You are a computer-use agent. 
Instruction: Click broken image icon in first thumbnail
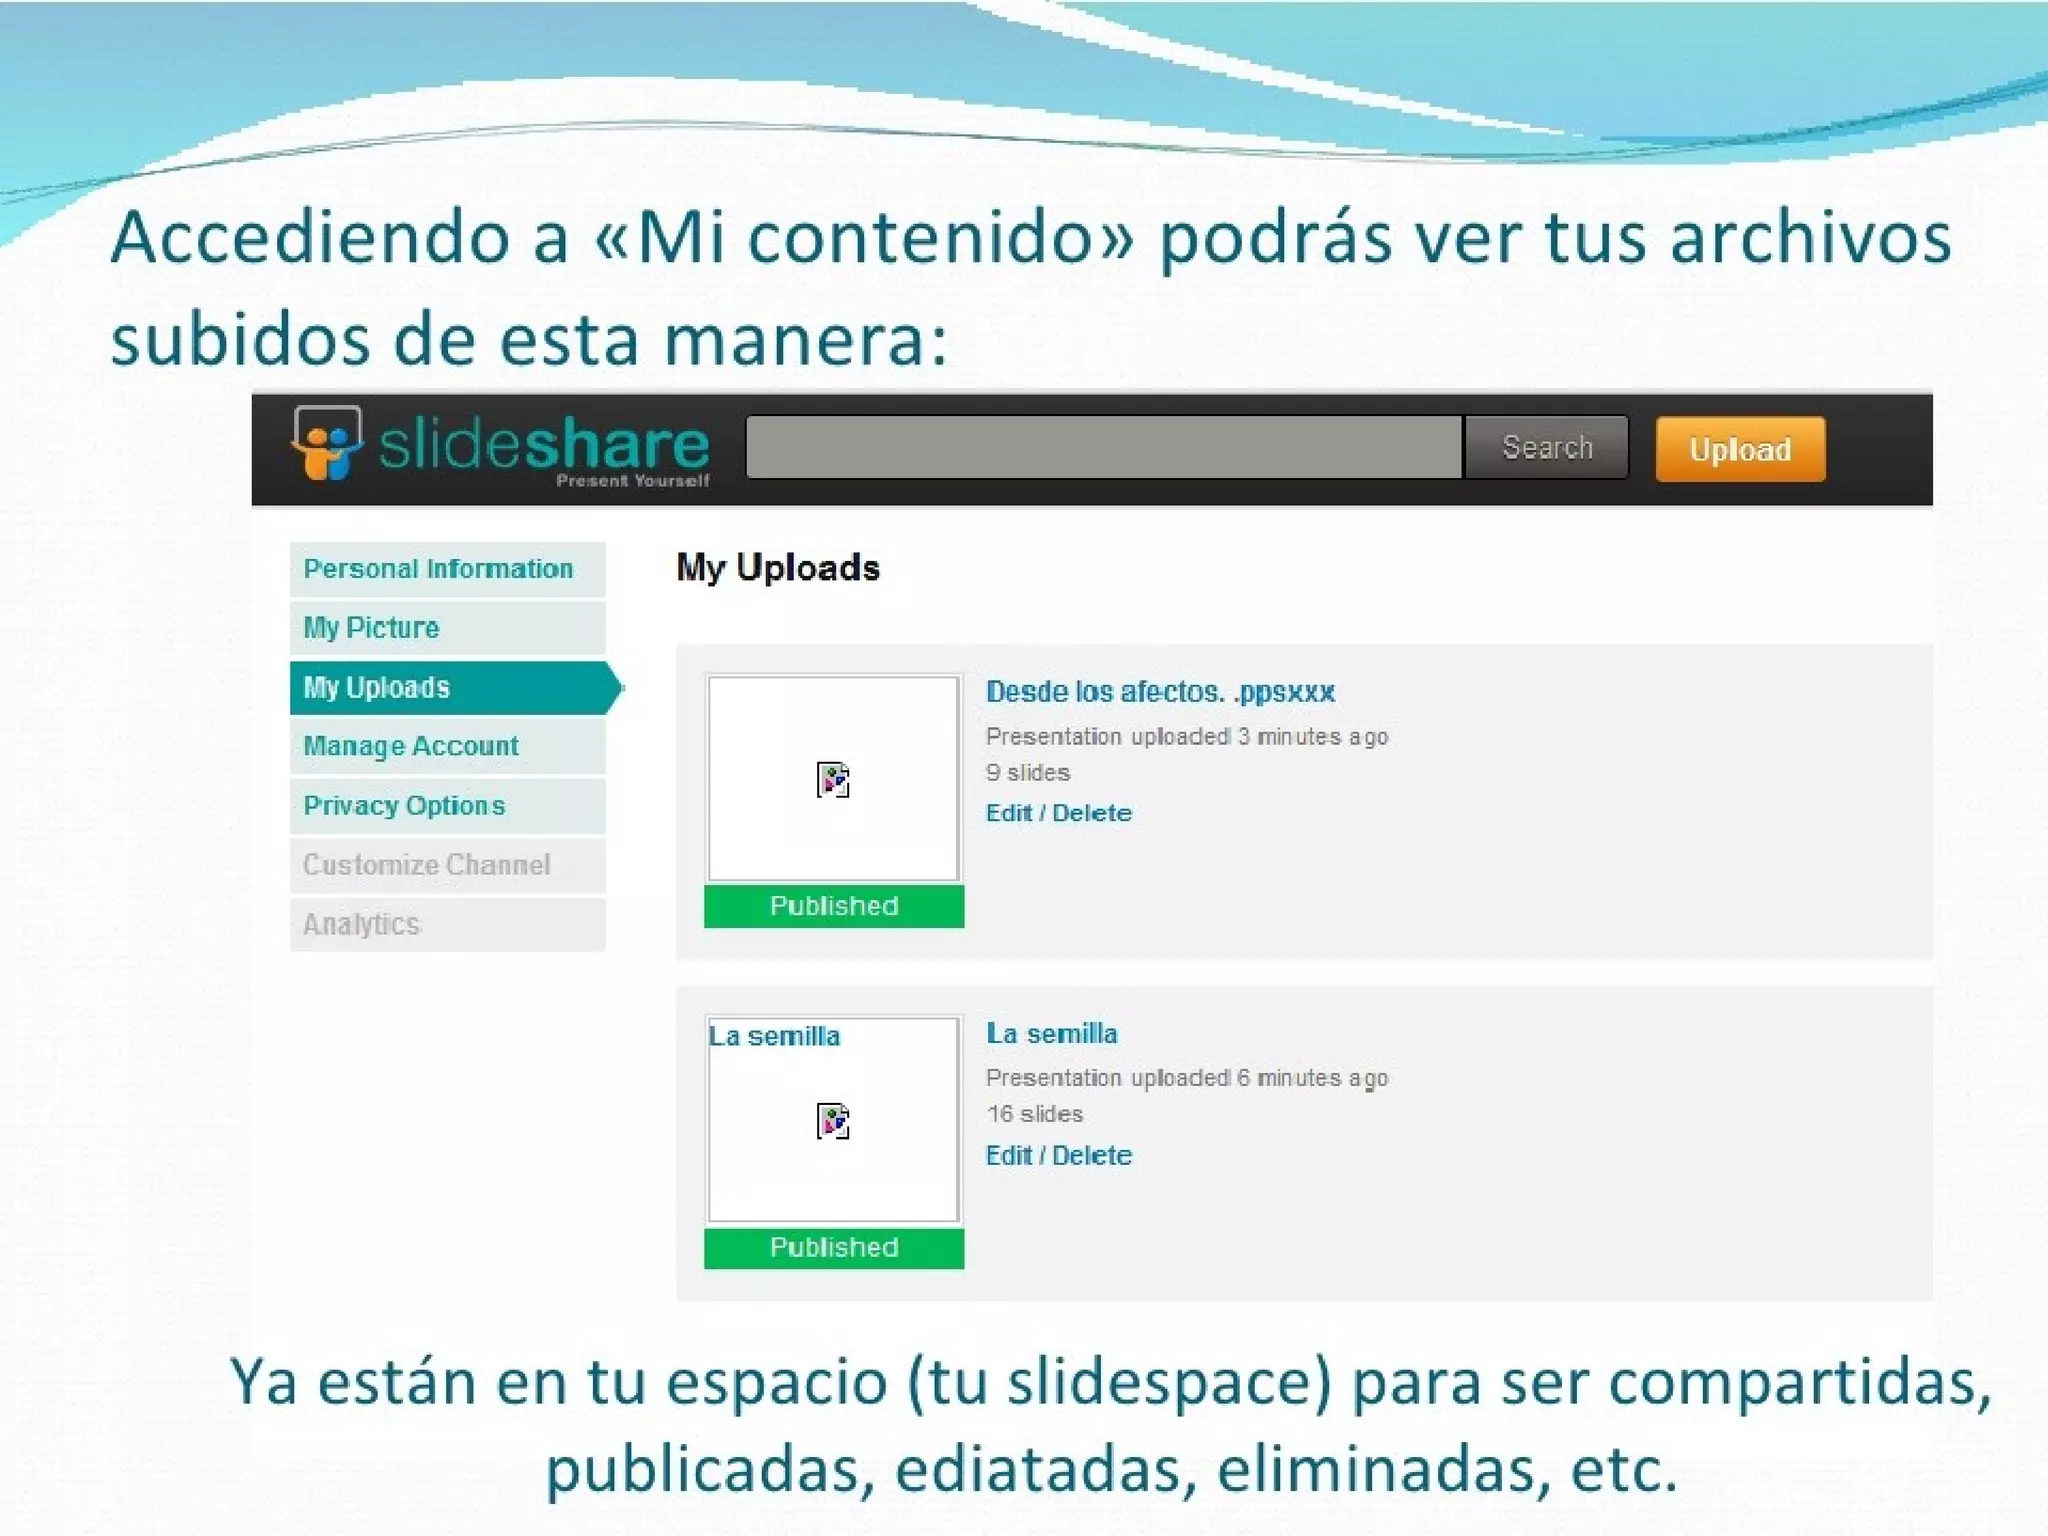[x=833, y=780]
